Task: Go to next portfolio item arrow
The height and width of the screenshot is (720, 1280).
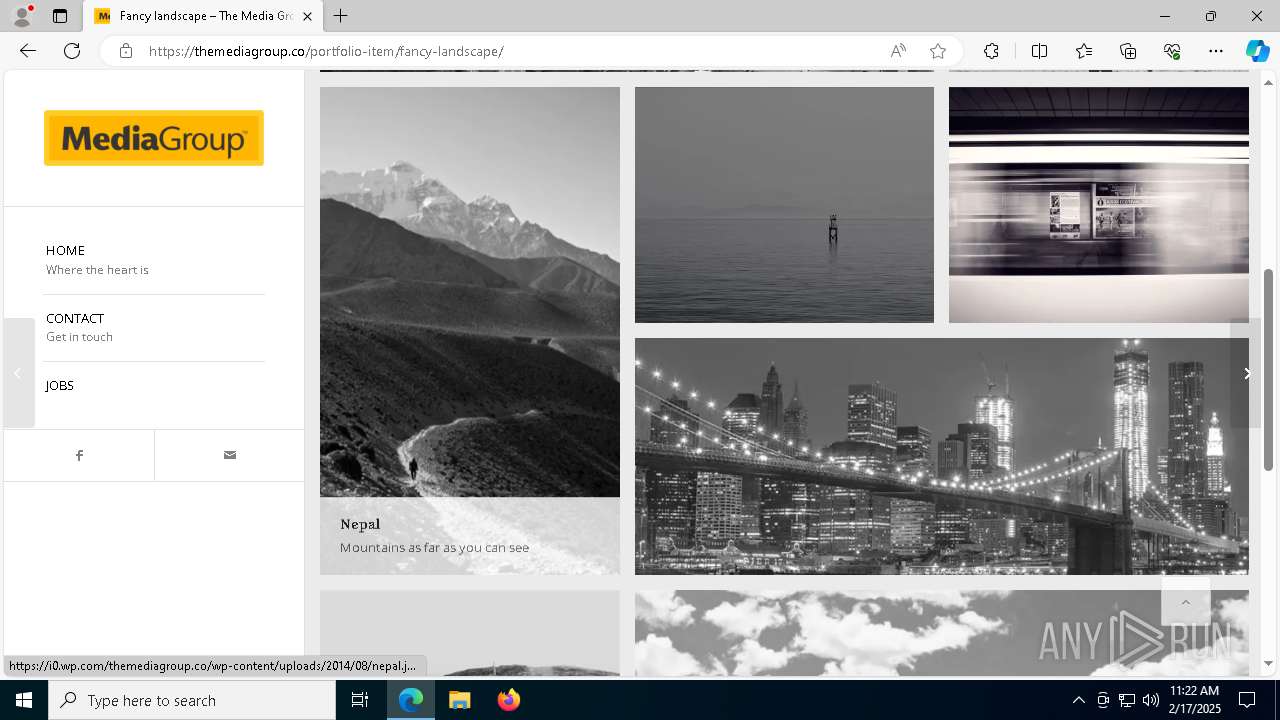Action: (1246, 373)
